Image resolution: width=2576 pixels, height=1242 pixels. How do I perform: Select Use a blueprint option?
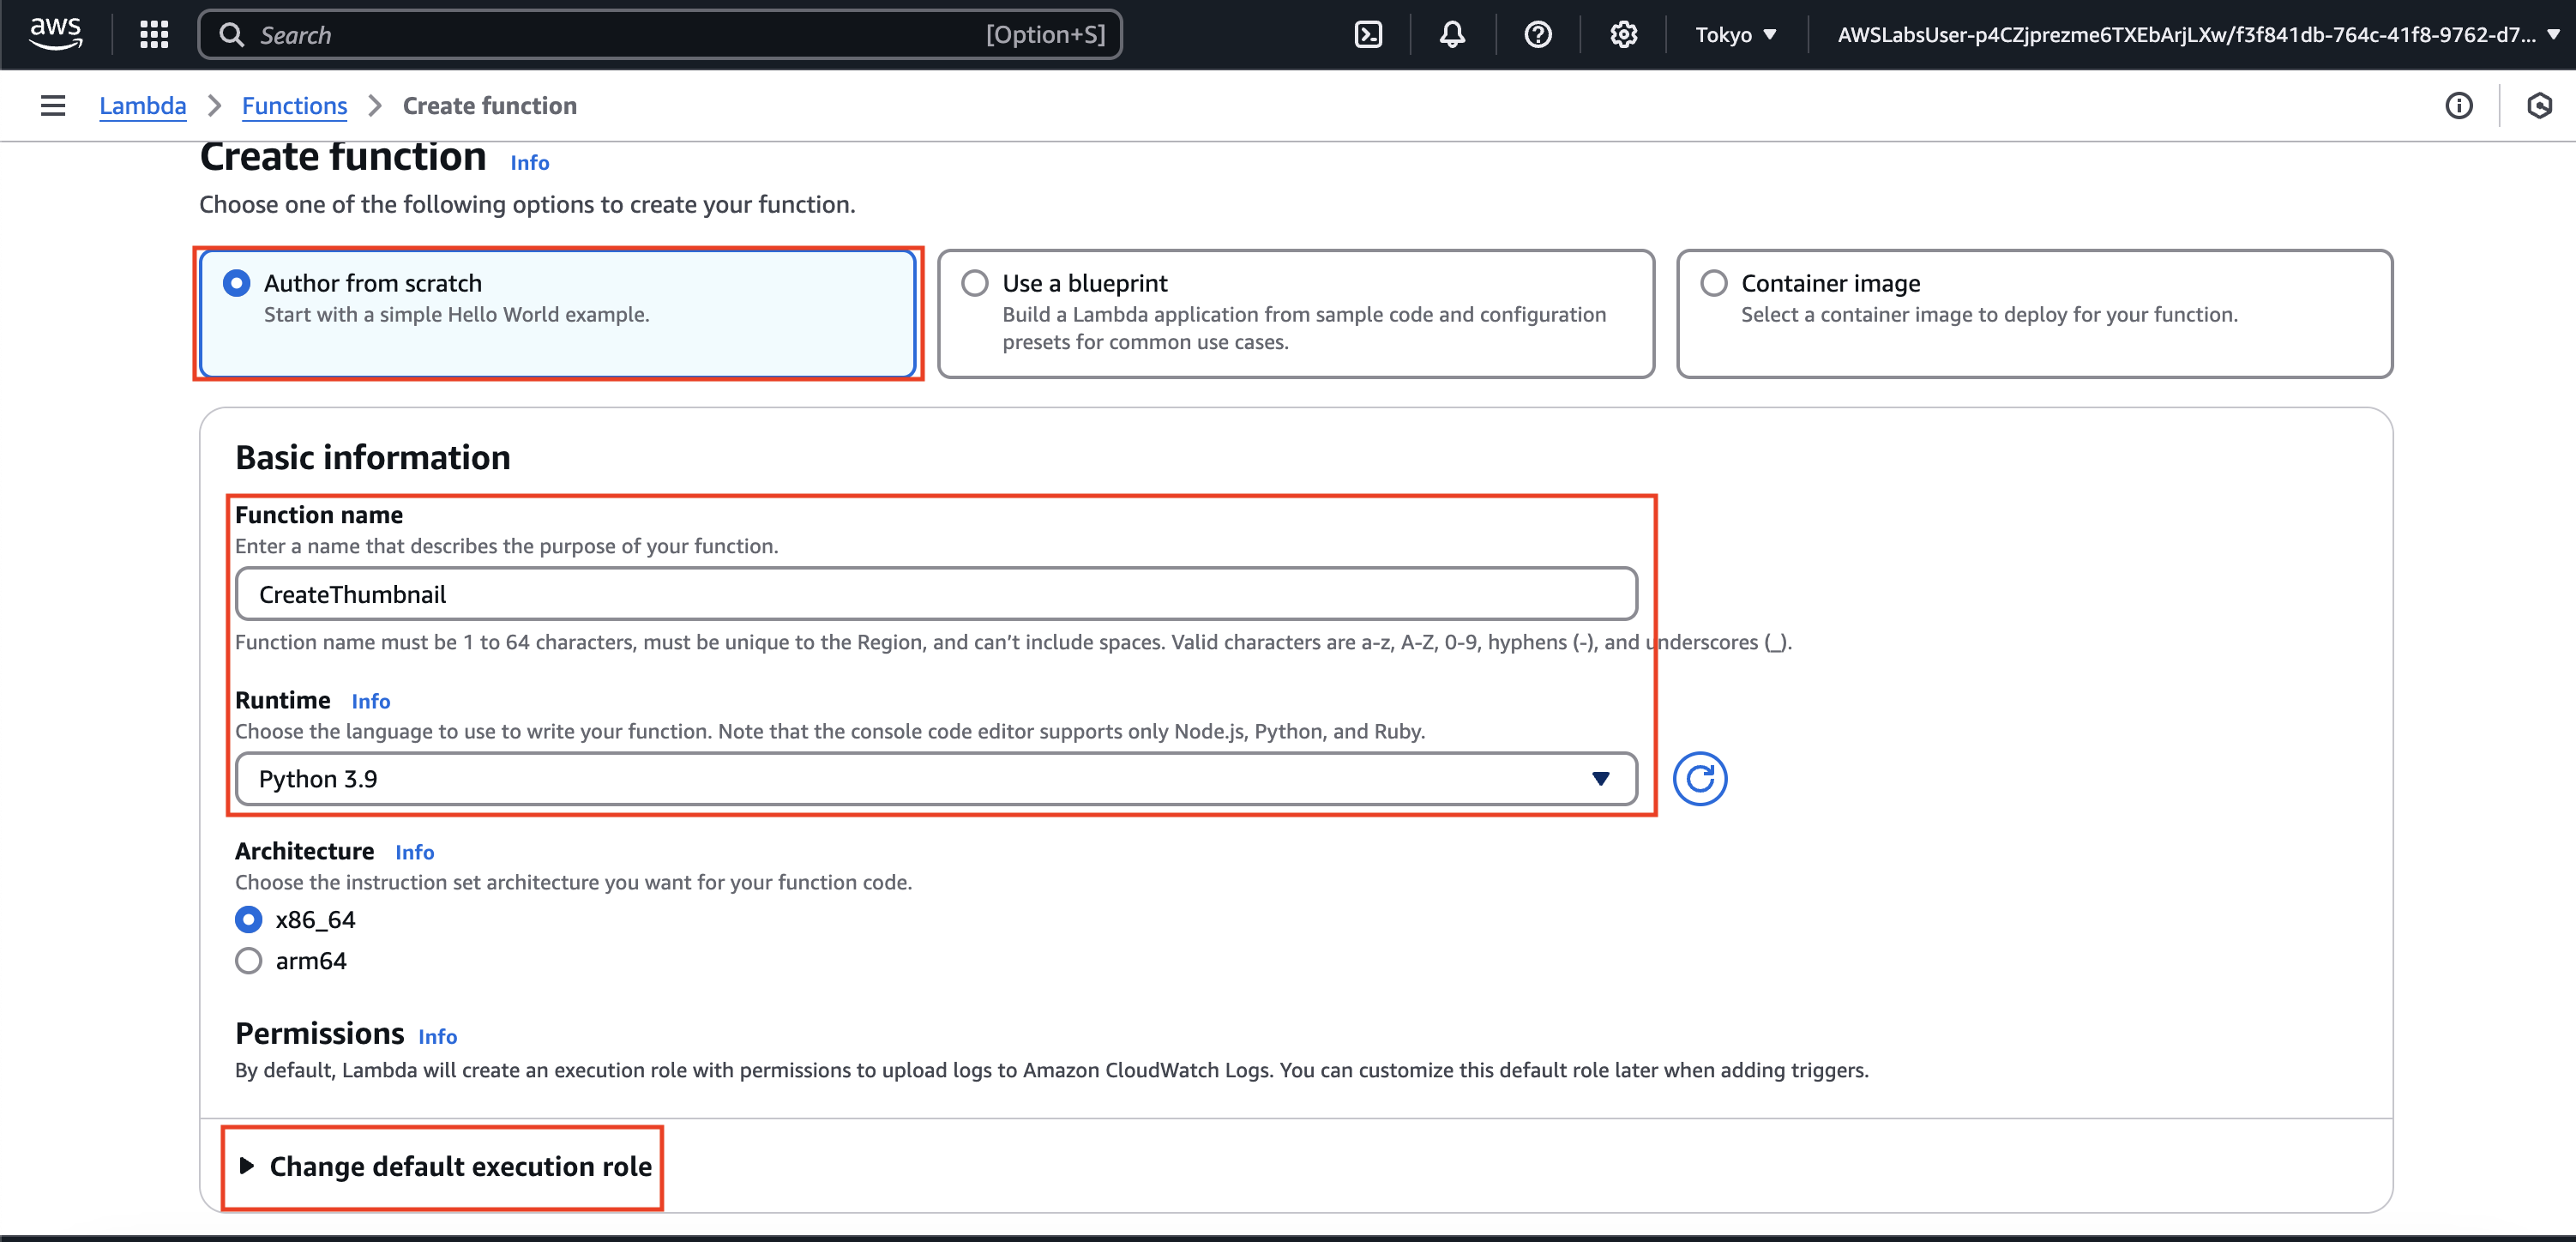click(975, 283)
